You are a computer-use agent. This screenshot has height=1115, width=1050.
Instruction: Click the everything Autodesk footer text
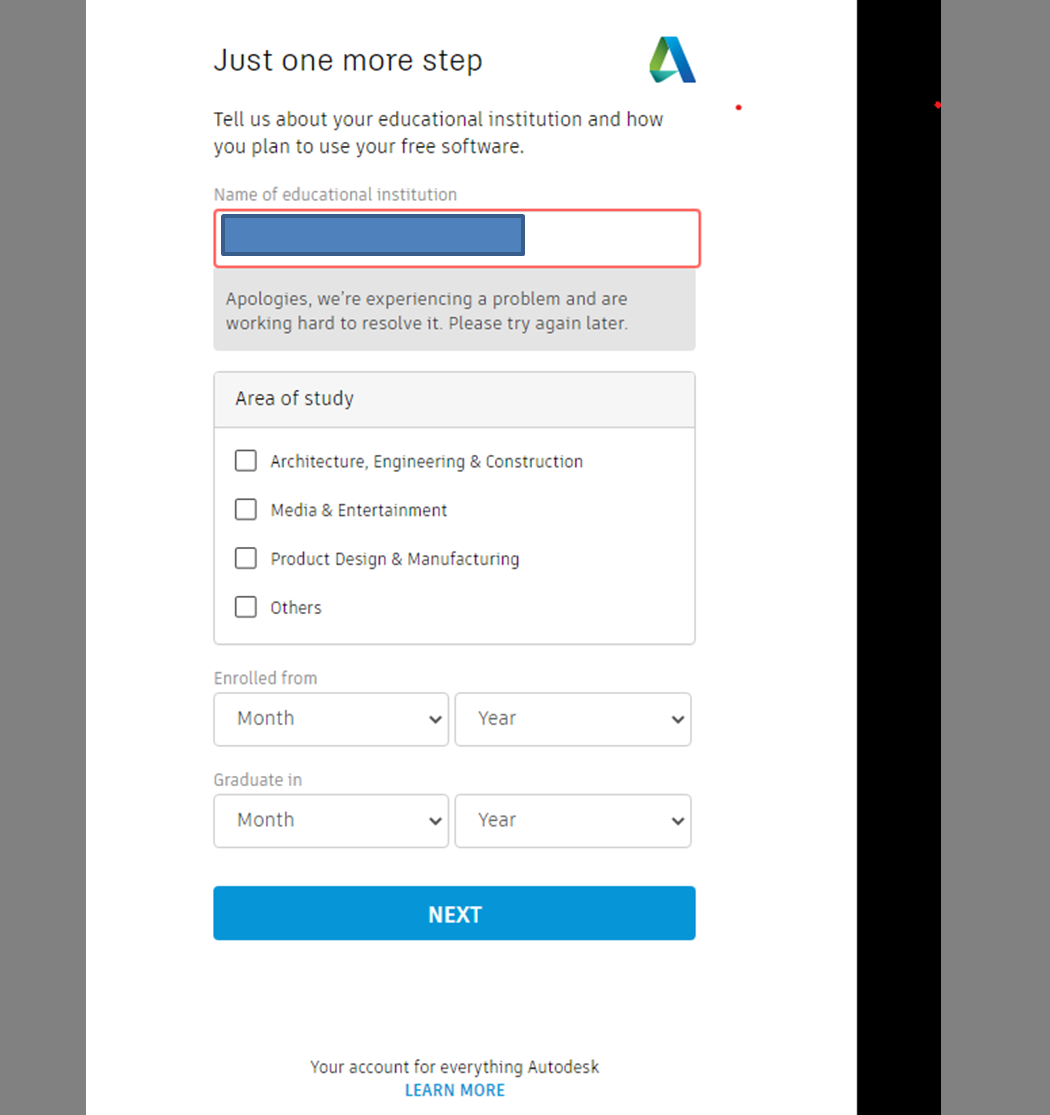coord(455,1067)
